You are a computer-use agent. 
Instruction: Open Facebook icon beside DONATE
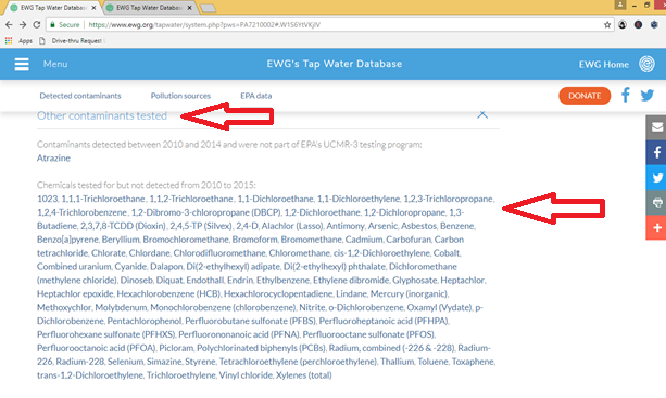(x=625, y=95)
